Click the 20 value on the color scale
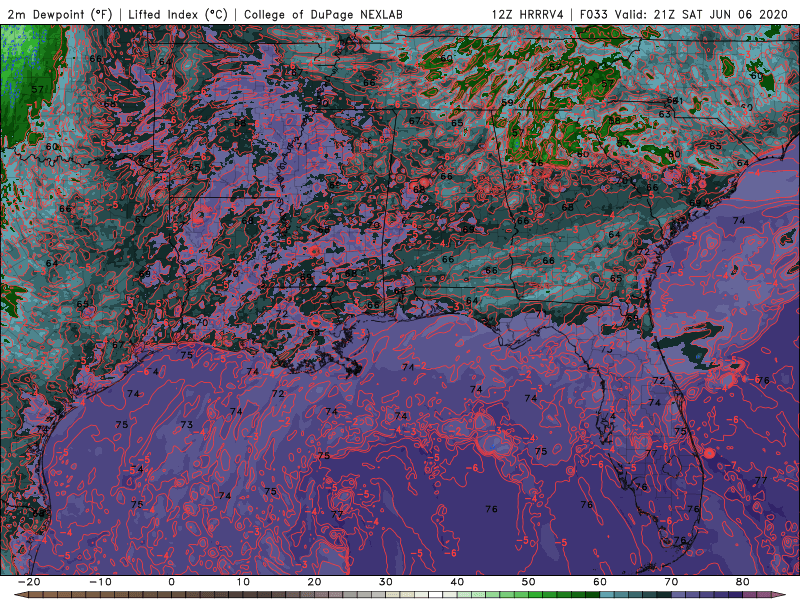The height and width of the screenshot is (600, 800). [314, 582]
